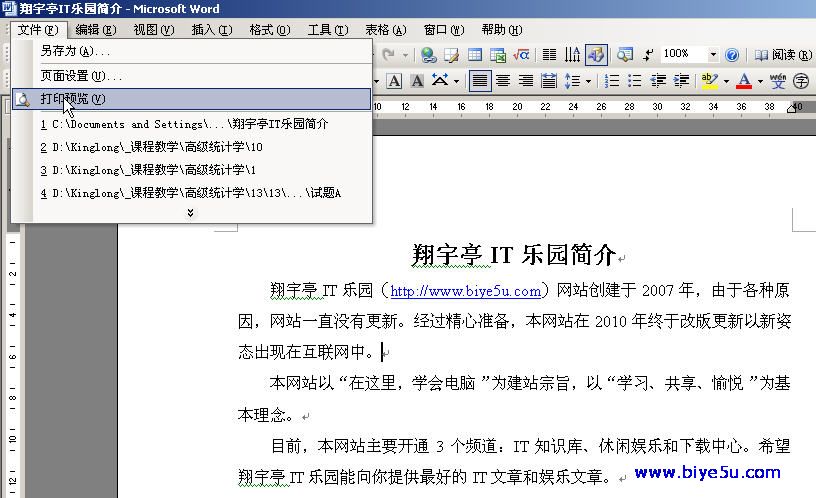
Task: Choose 页面设置(U)... from File menu
Action: click(x=192, y=76)
